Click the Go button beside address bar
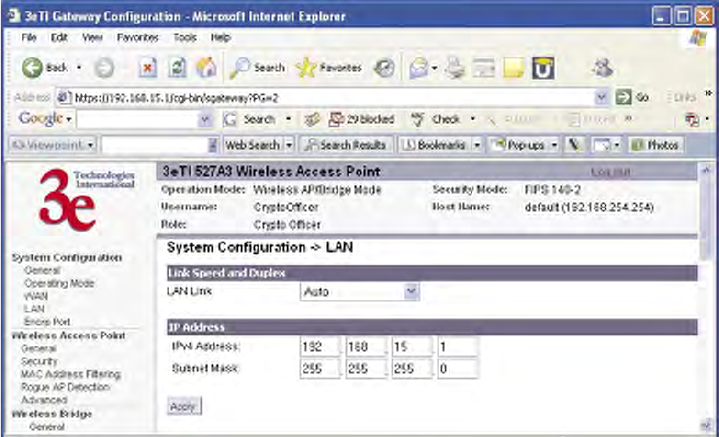This screenshot has height=437, width=719. [x=632, y=97]
